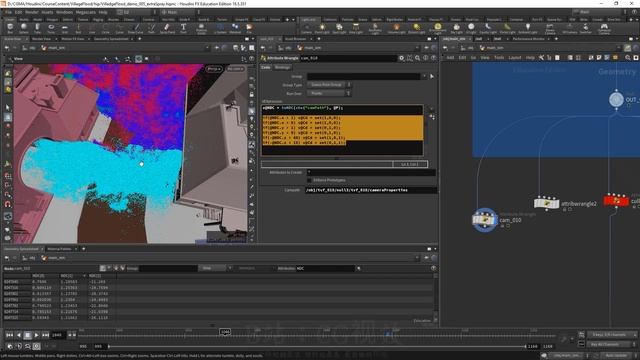Select the red node right of attribwrangle2
This screenshot has width=640, height=360.
pyautogui.click(x=616, y=201)
